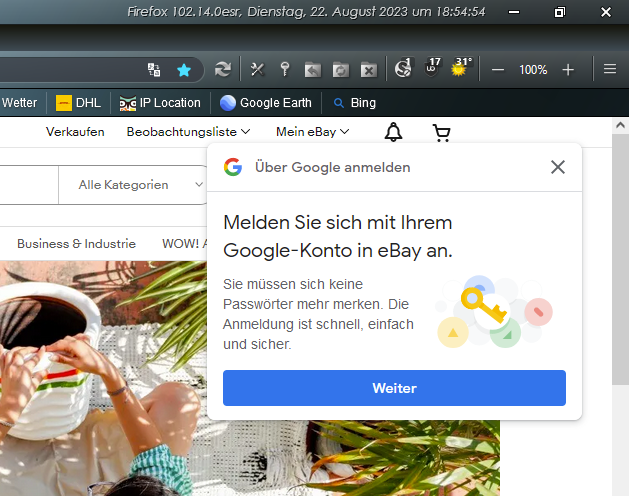Open the Alle Kategorien dropdown
629x496 pixels.
coord(132,185)
